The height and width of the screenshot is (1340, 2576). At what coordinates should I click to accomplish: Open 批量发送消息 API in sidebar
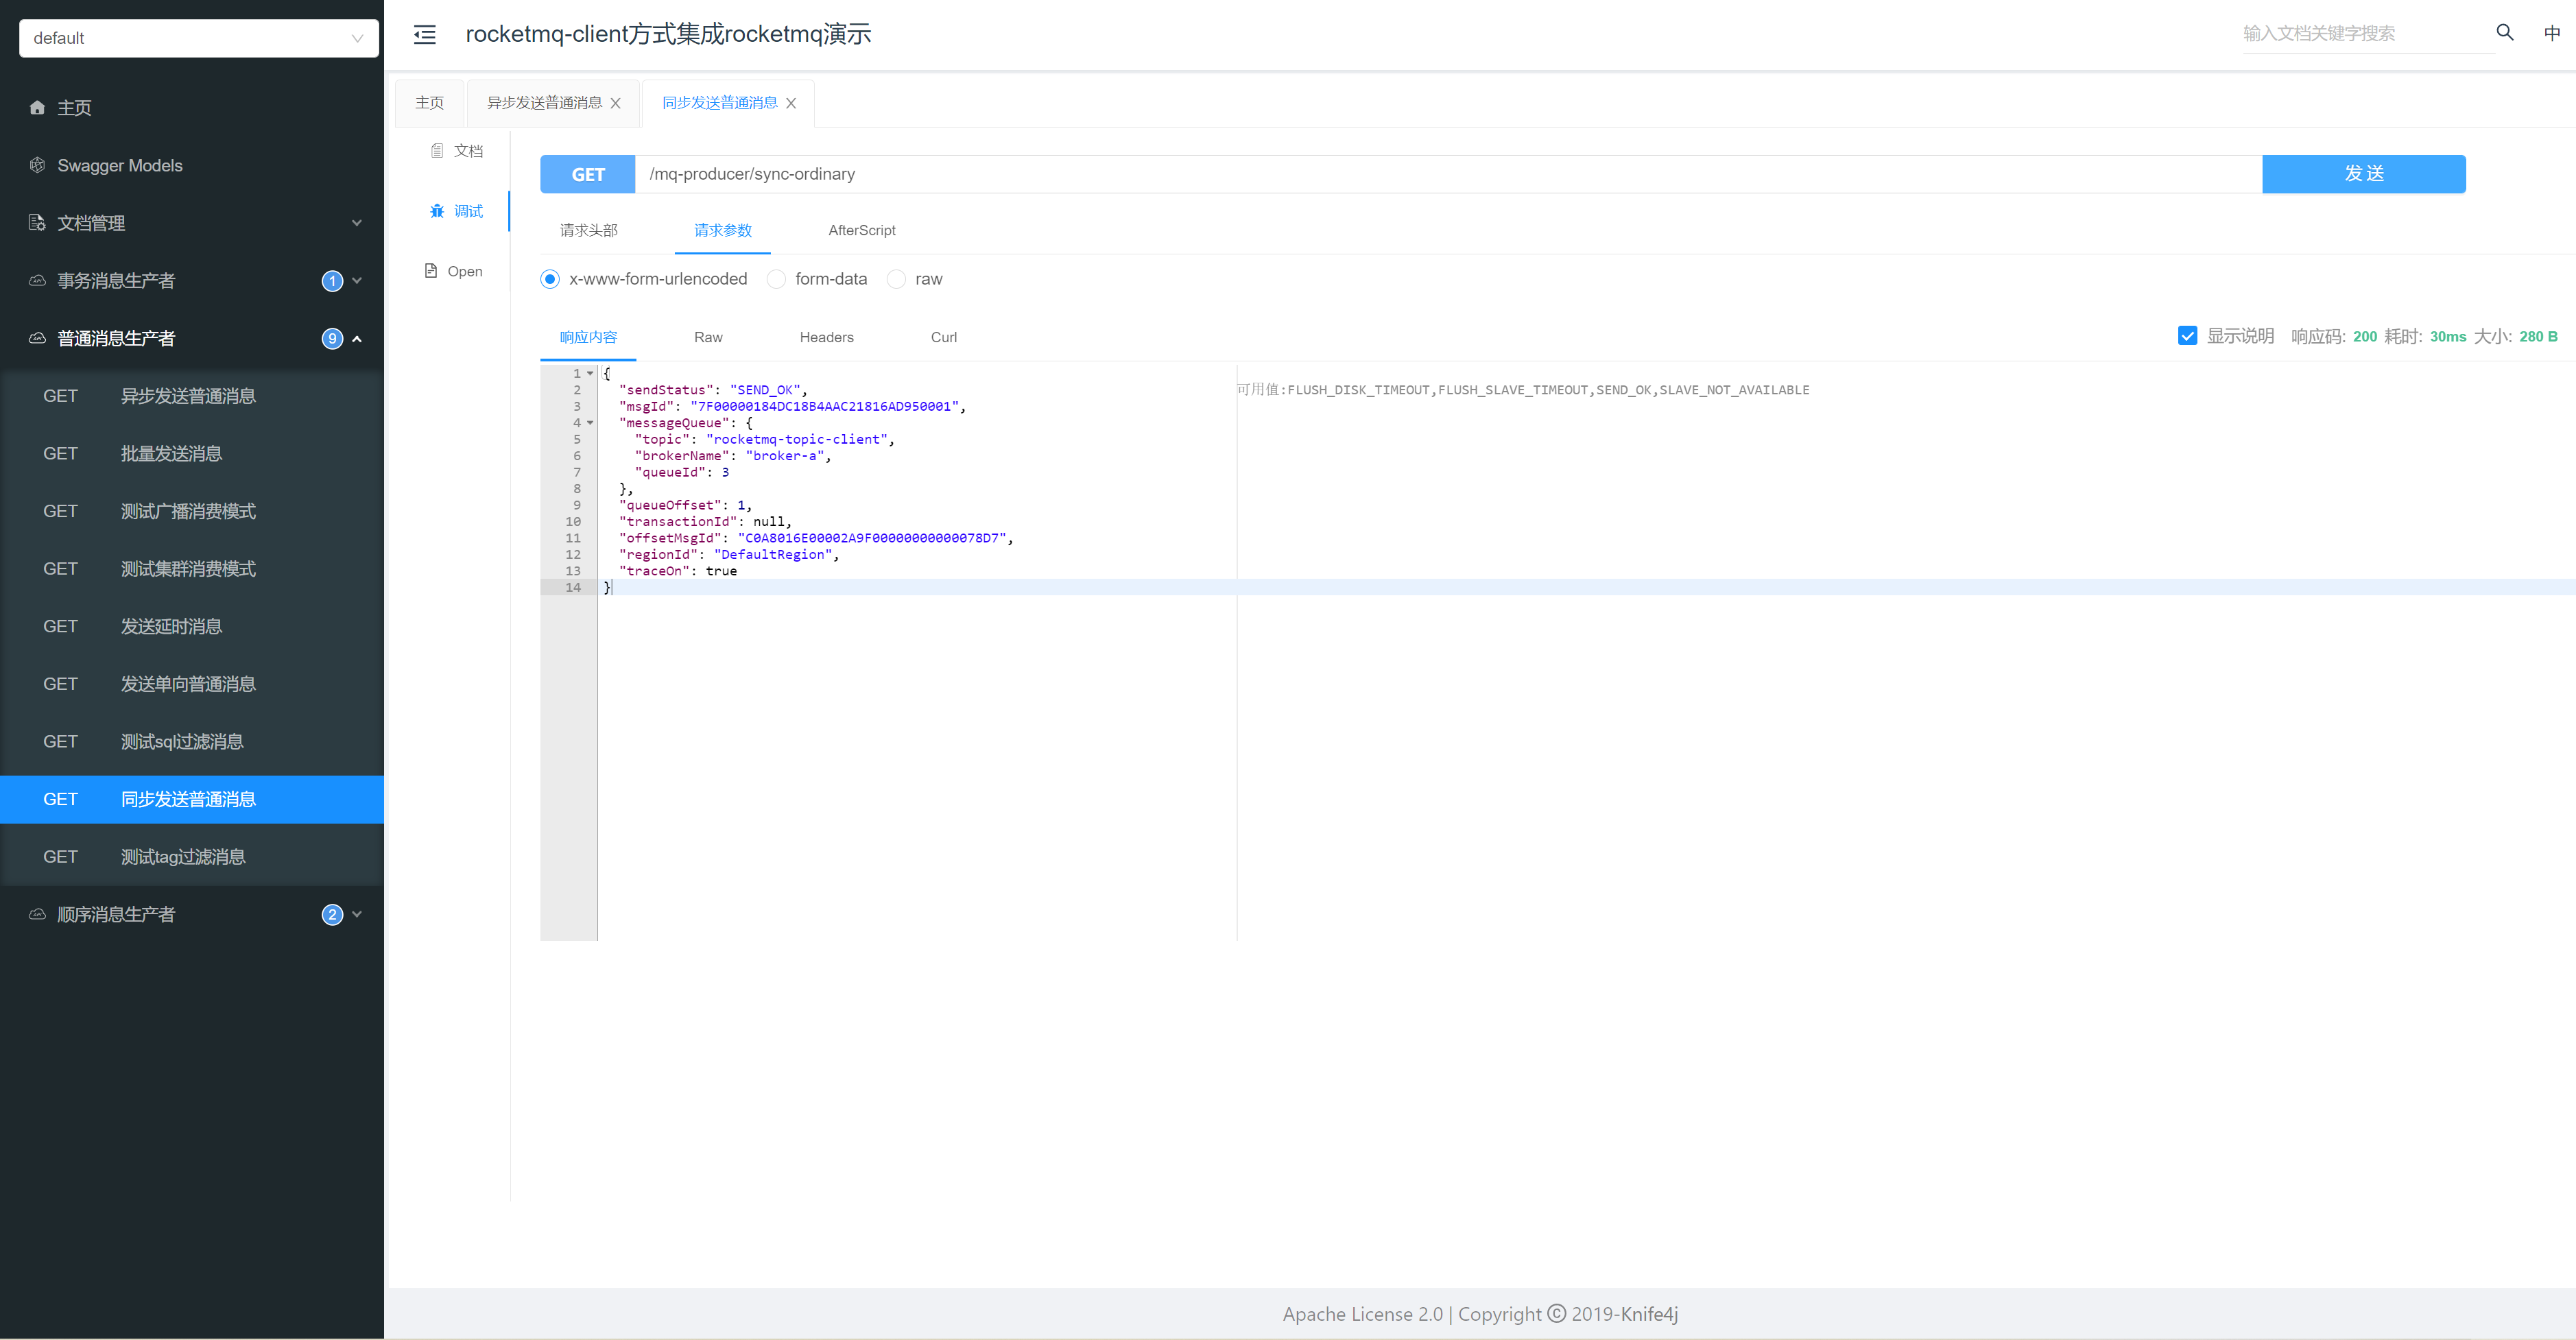click(x=192, y=453)
